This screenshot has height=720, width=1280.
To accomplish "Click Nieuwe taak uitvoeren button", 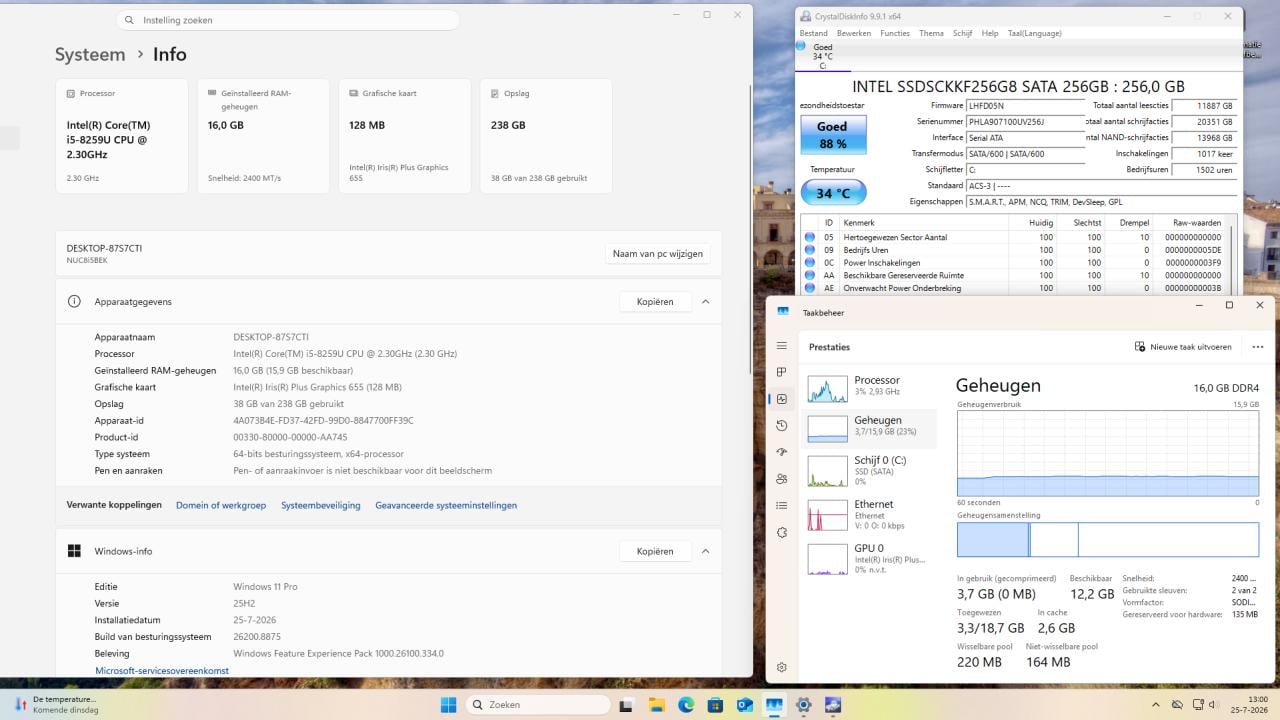I will [x=1183, y=347].
